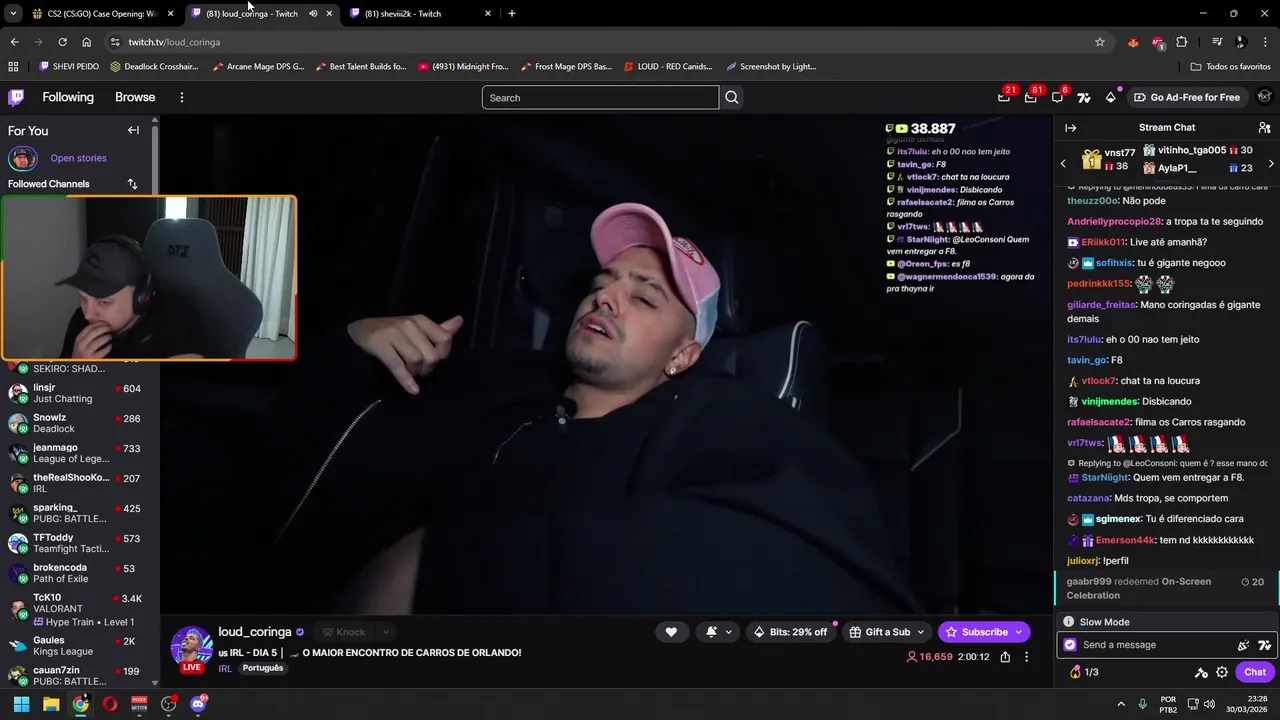Open Twitch home via purple logo

(16, 97)
